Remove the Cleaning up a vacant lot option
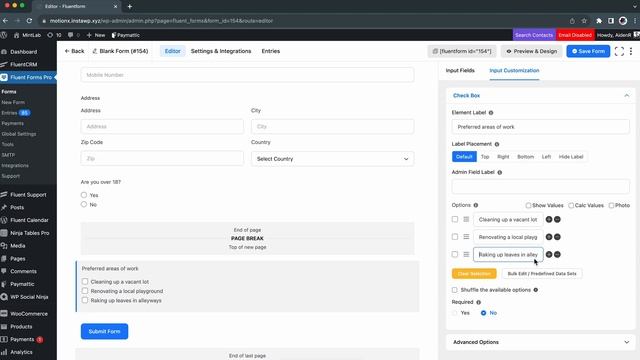This screenshot has height=360, width=640. pyautogui.click(x=557, y=220)
